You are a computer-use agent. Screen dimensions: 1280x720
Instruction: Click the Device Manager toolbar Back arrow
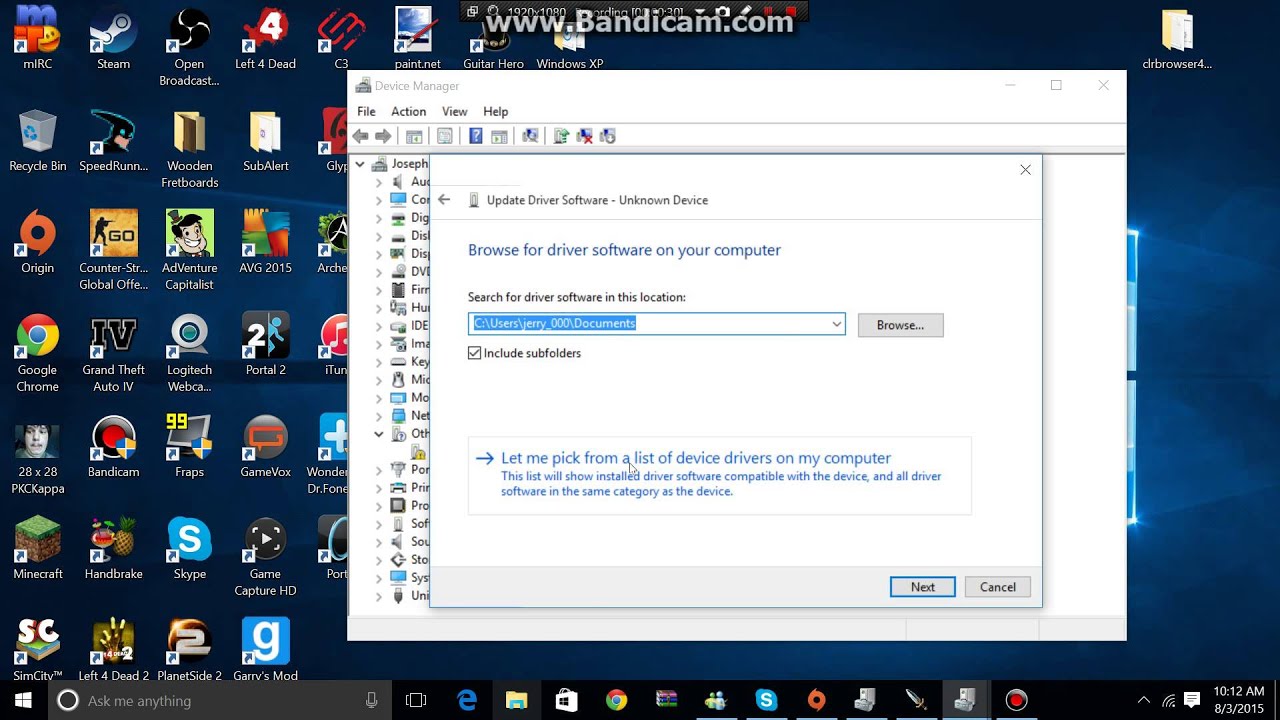point(360,136)
